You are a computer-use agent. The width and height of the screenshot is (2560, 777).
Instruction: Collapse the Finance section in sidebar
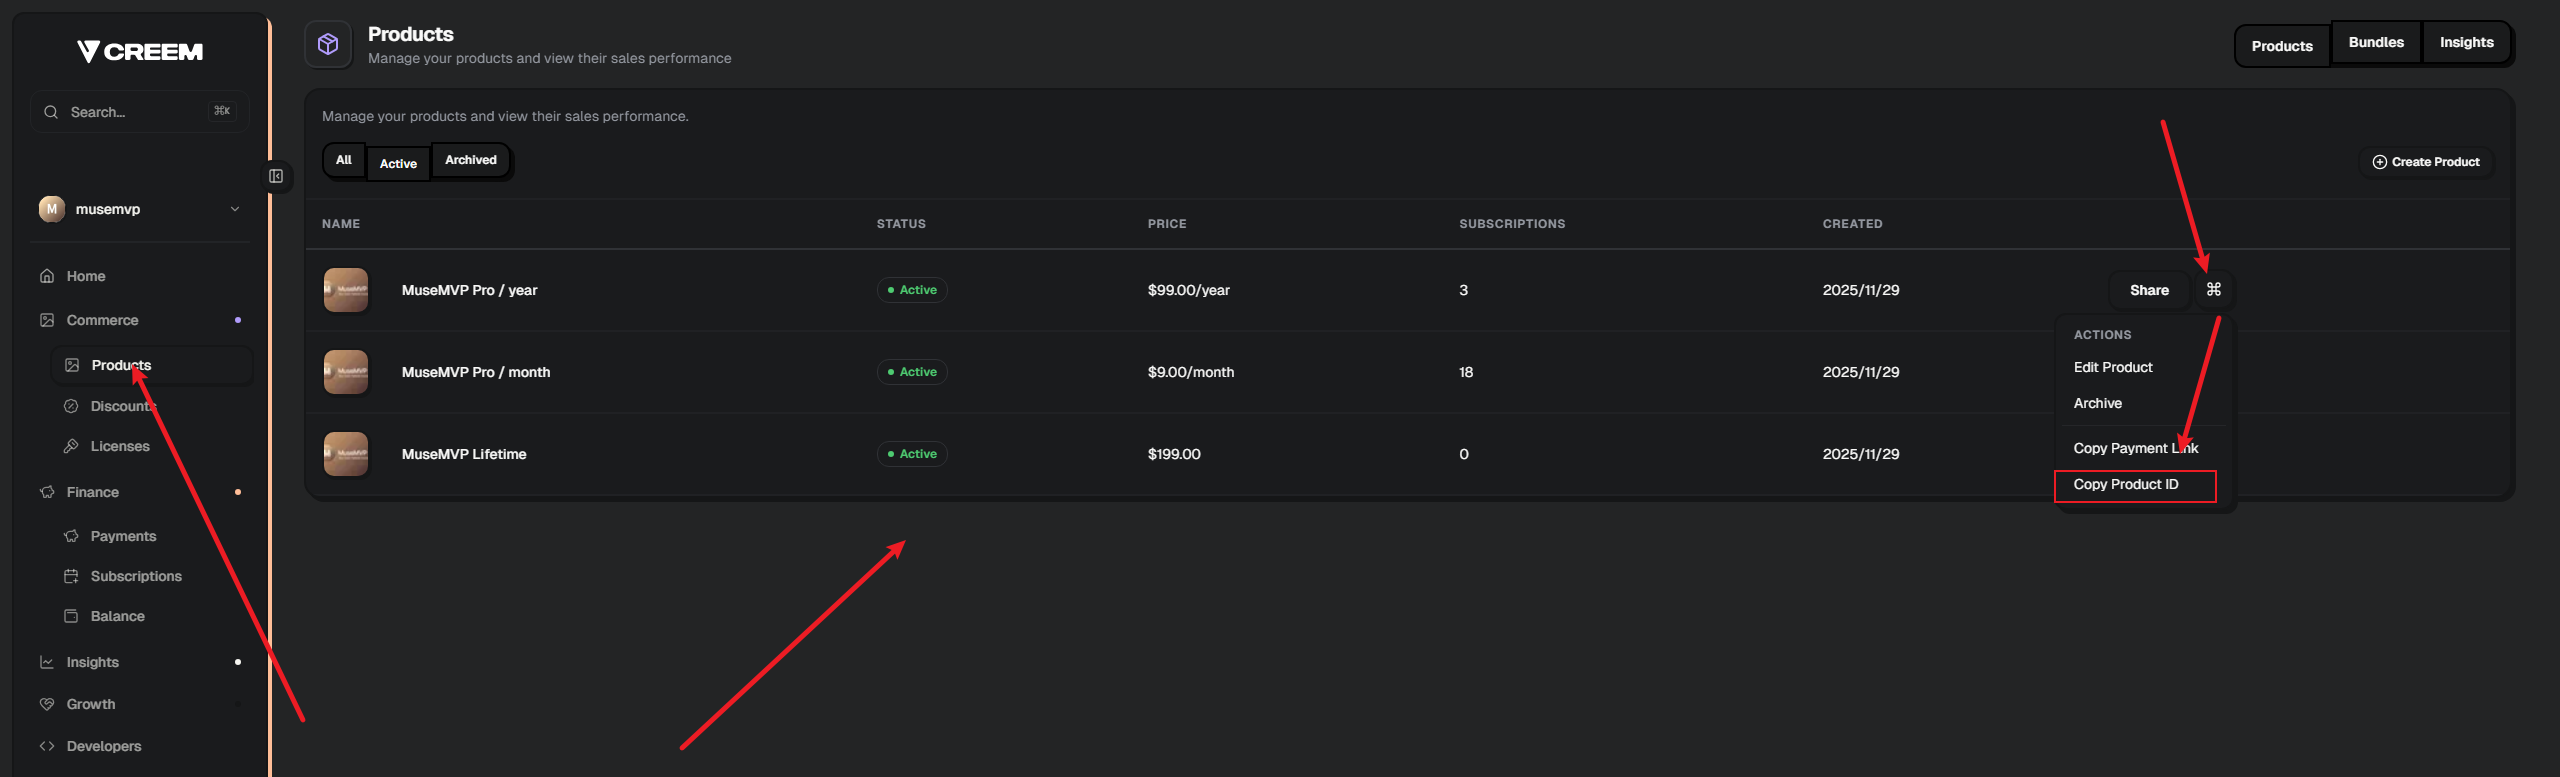[92, 492]
